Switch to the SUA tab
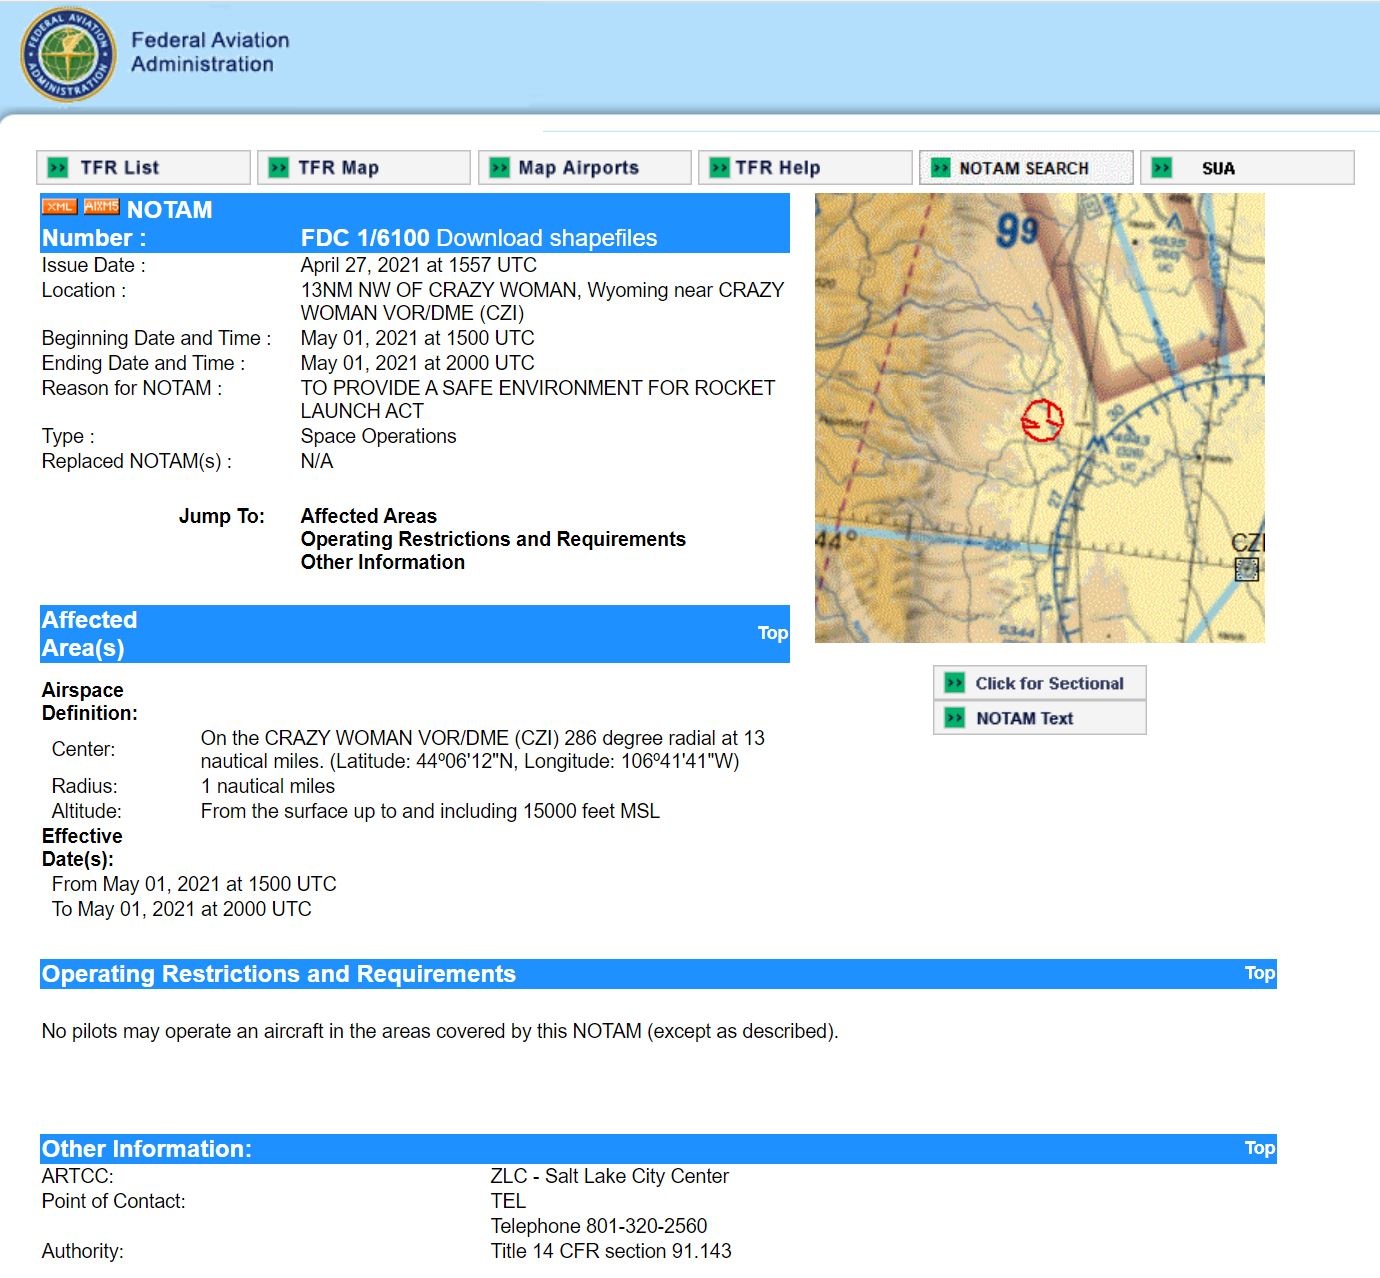The width and height of the screenshot is (1380, 1278). pos(1247,168)
